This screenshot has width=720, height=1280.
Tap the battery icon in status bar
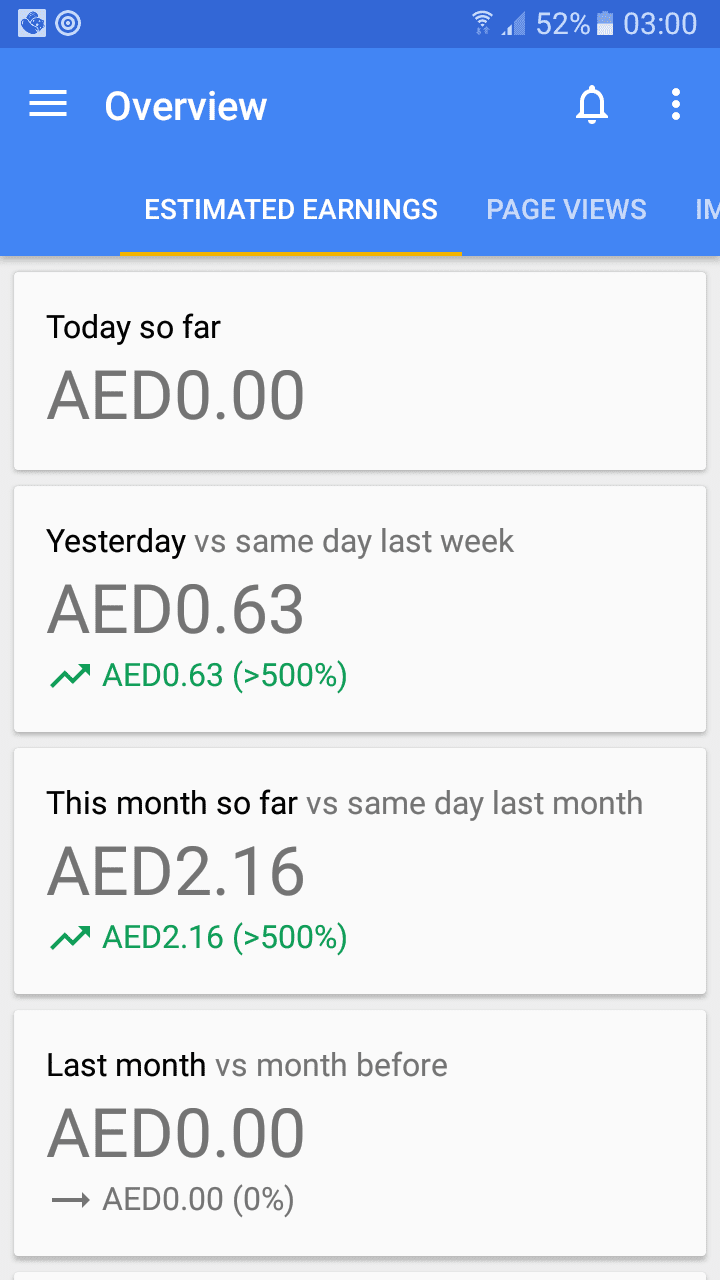[604, 23]
